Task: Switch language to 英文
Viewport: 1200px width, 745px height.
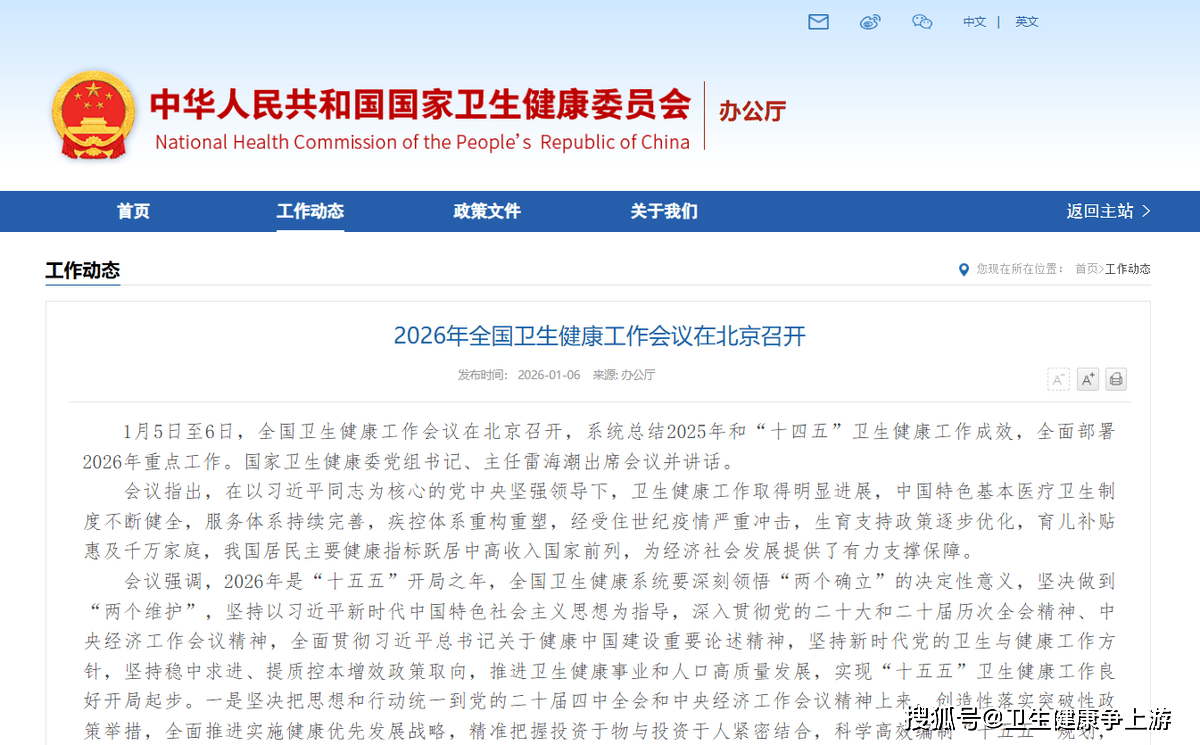Action: [x=1027, y=22]
